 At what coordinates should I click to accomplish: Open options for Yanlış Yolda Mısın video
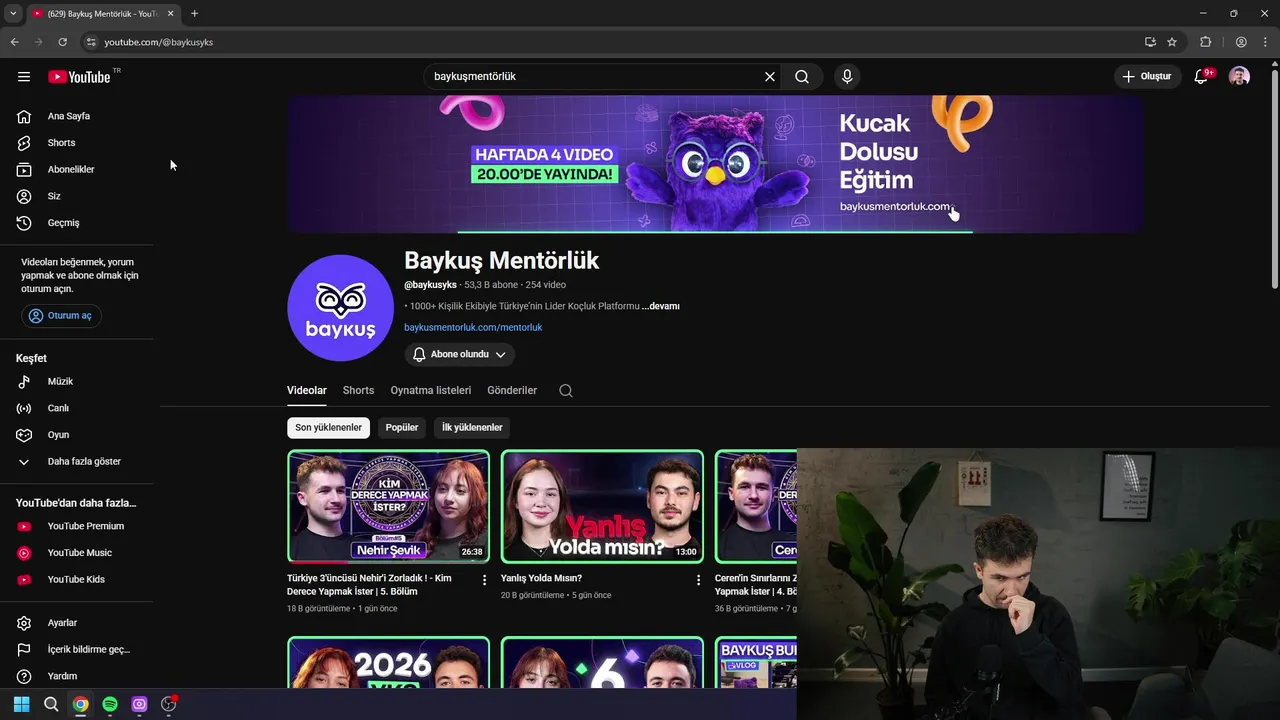tap(699, 580)
